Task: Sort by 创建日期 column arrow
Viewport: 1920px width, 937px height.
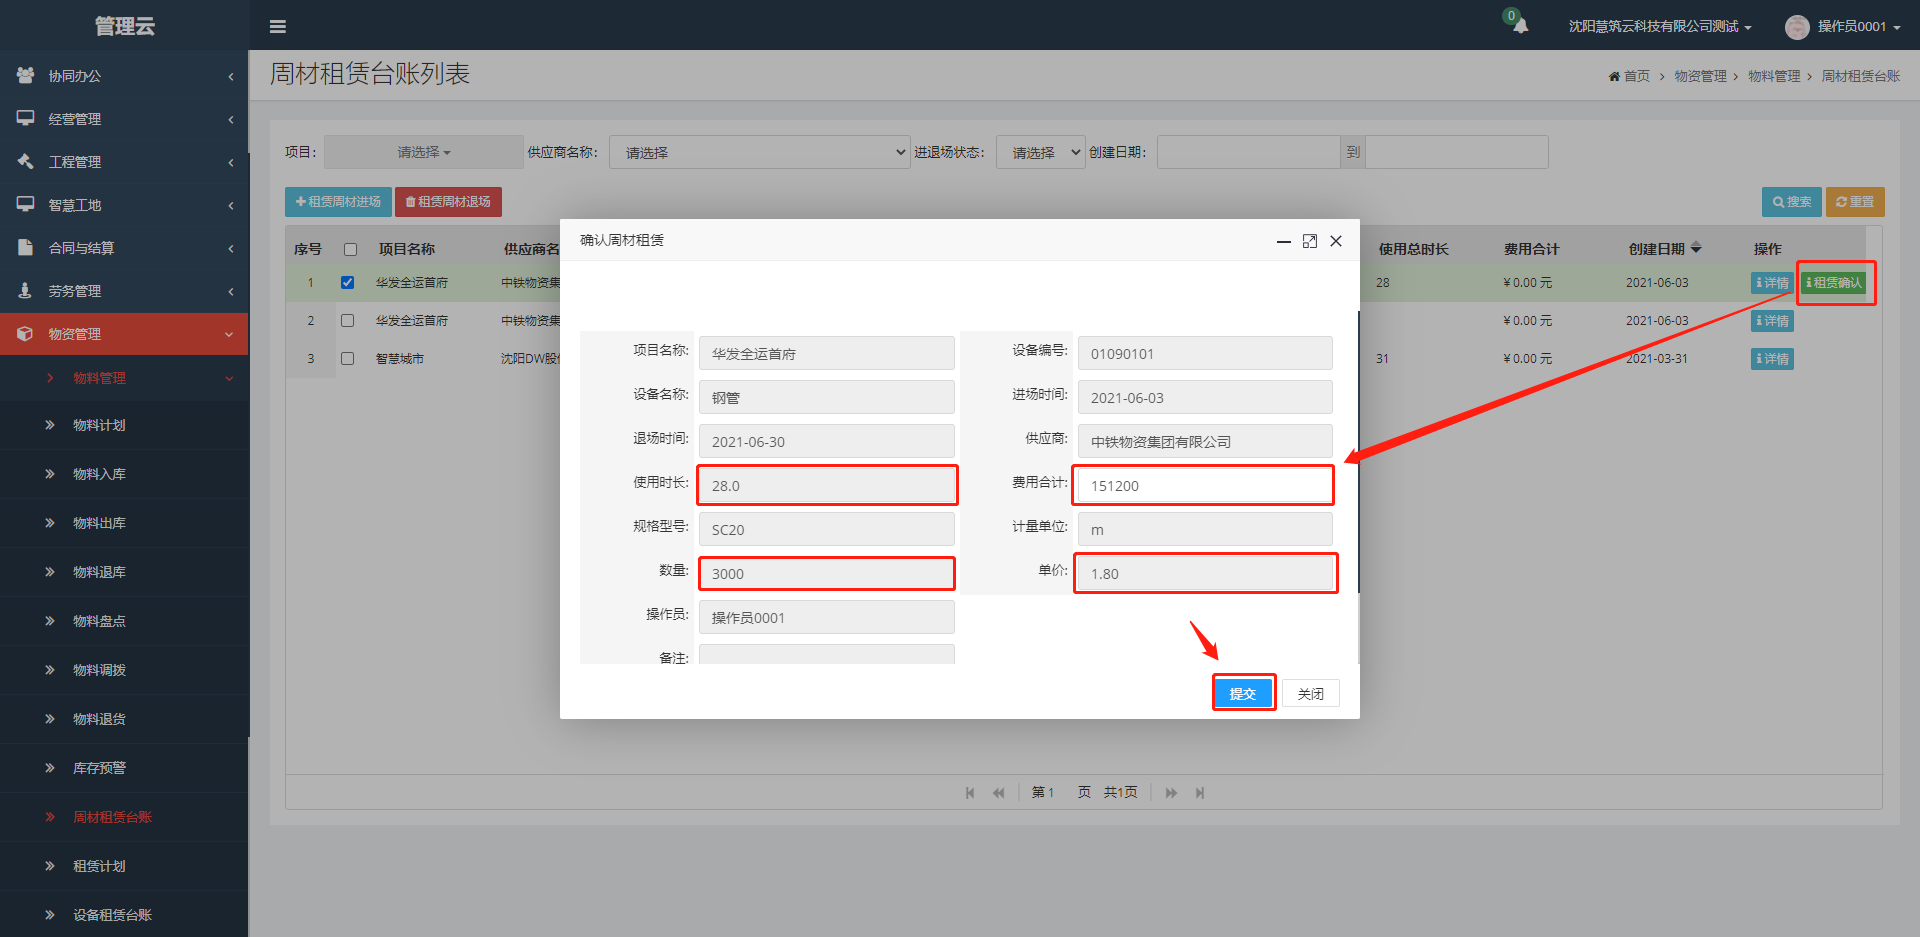Action: click(x=1696, y=248)
